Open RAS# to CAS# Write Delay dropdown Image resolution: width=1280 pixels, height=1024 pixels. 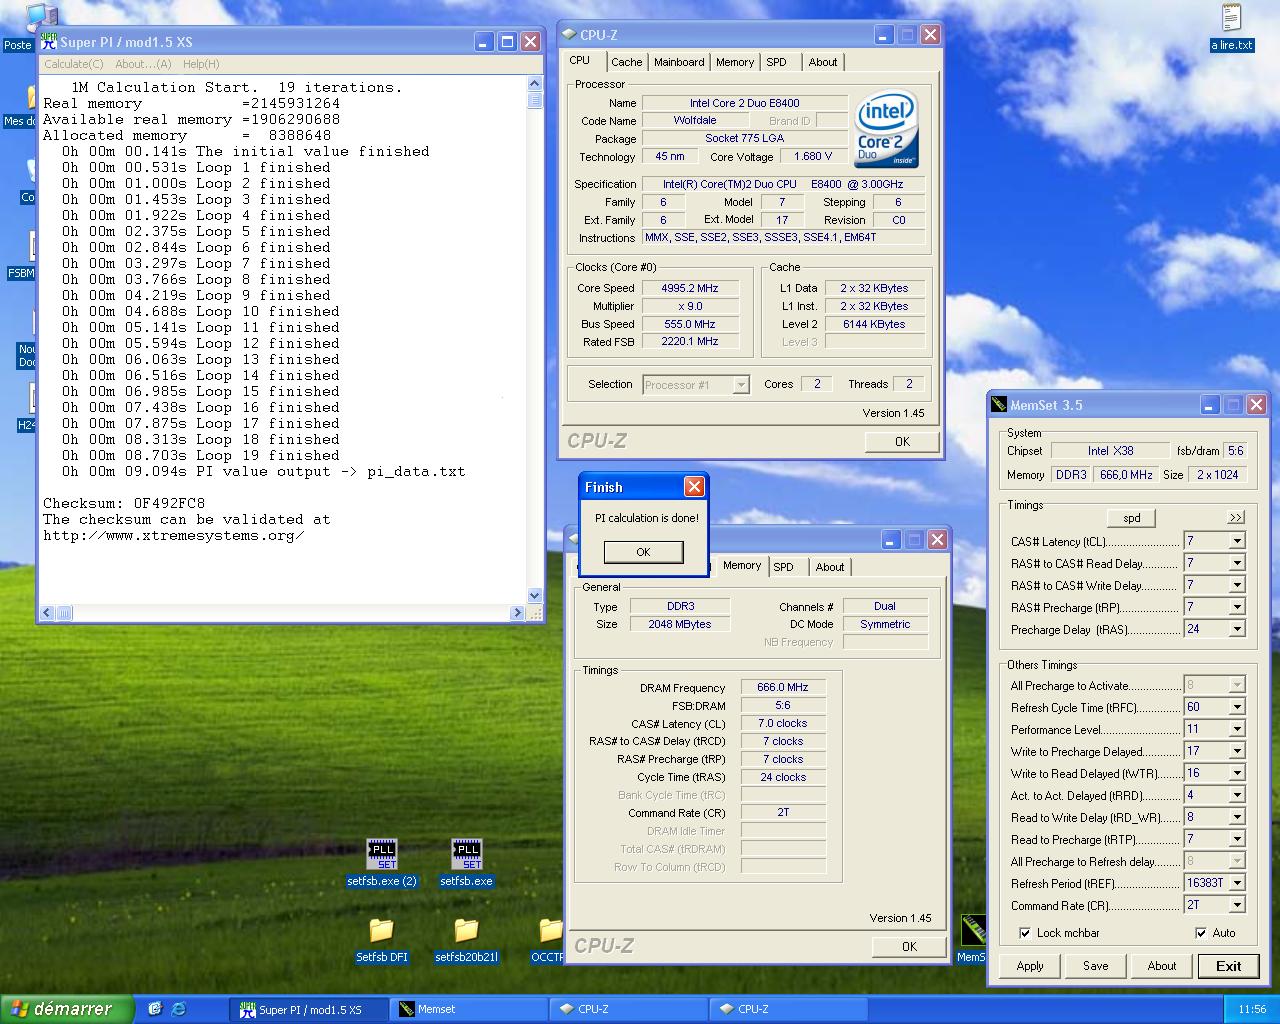click(x=1237, y=585)
